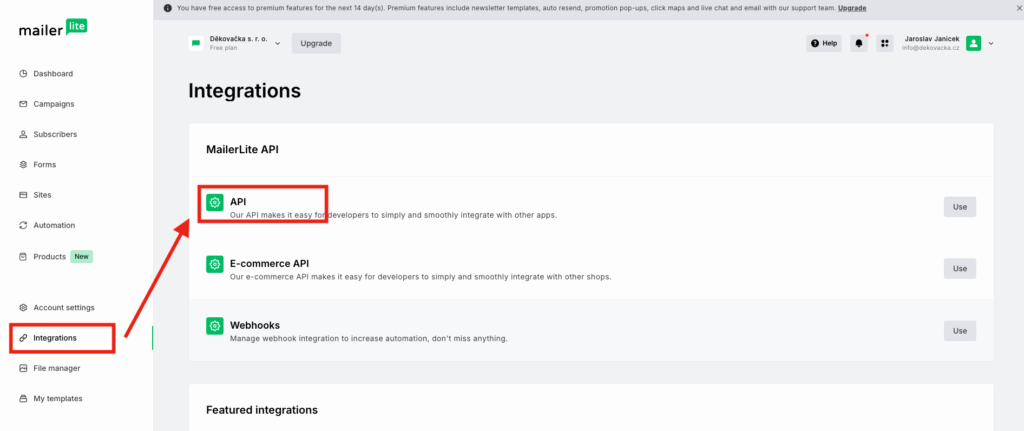Click the MailerLite logo
Image resolution: width=1024 pixels, height=431 pixels.
(53, 29)
